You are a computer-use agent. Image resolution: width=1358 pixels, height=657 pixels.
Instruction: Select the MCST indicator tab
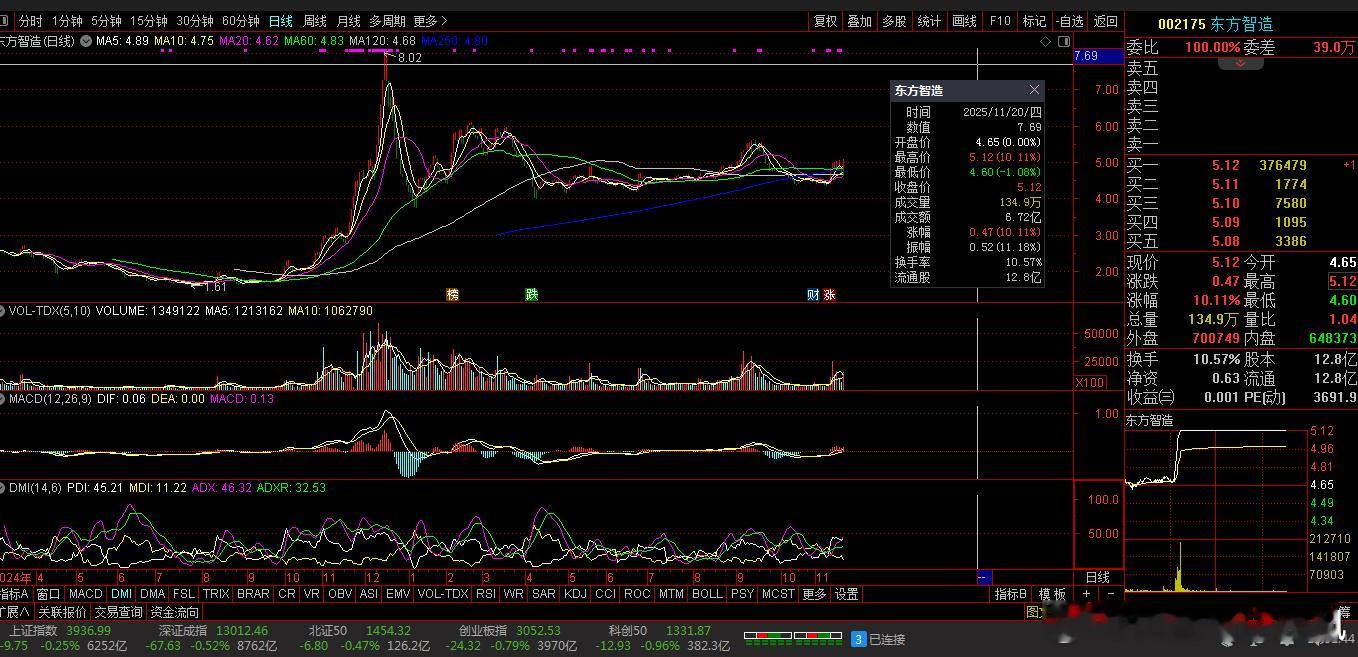point(778,593)
